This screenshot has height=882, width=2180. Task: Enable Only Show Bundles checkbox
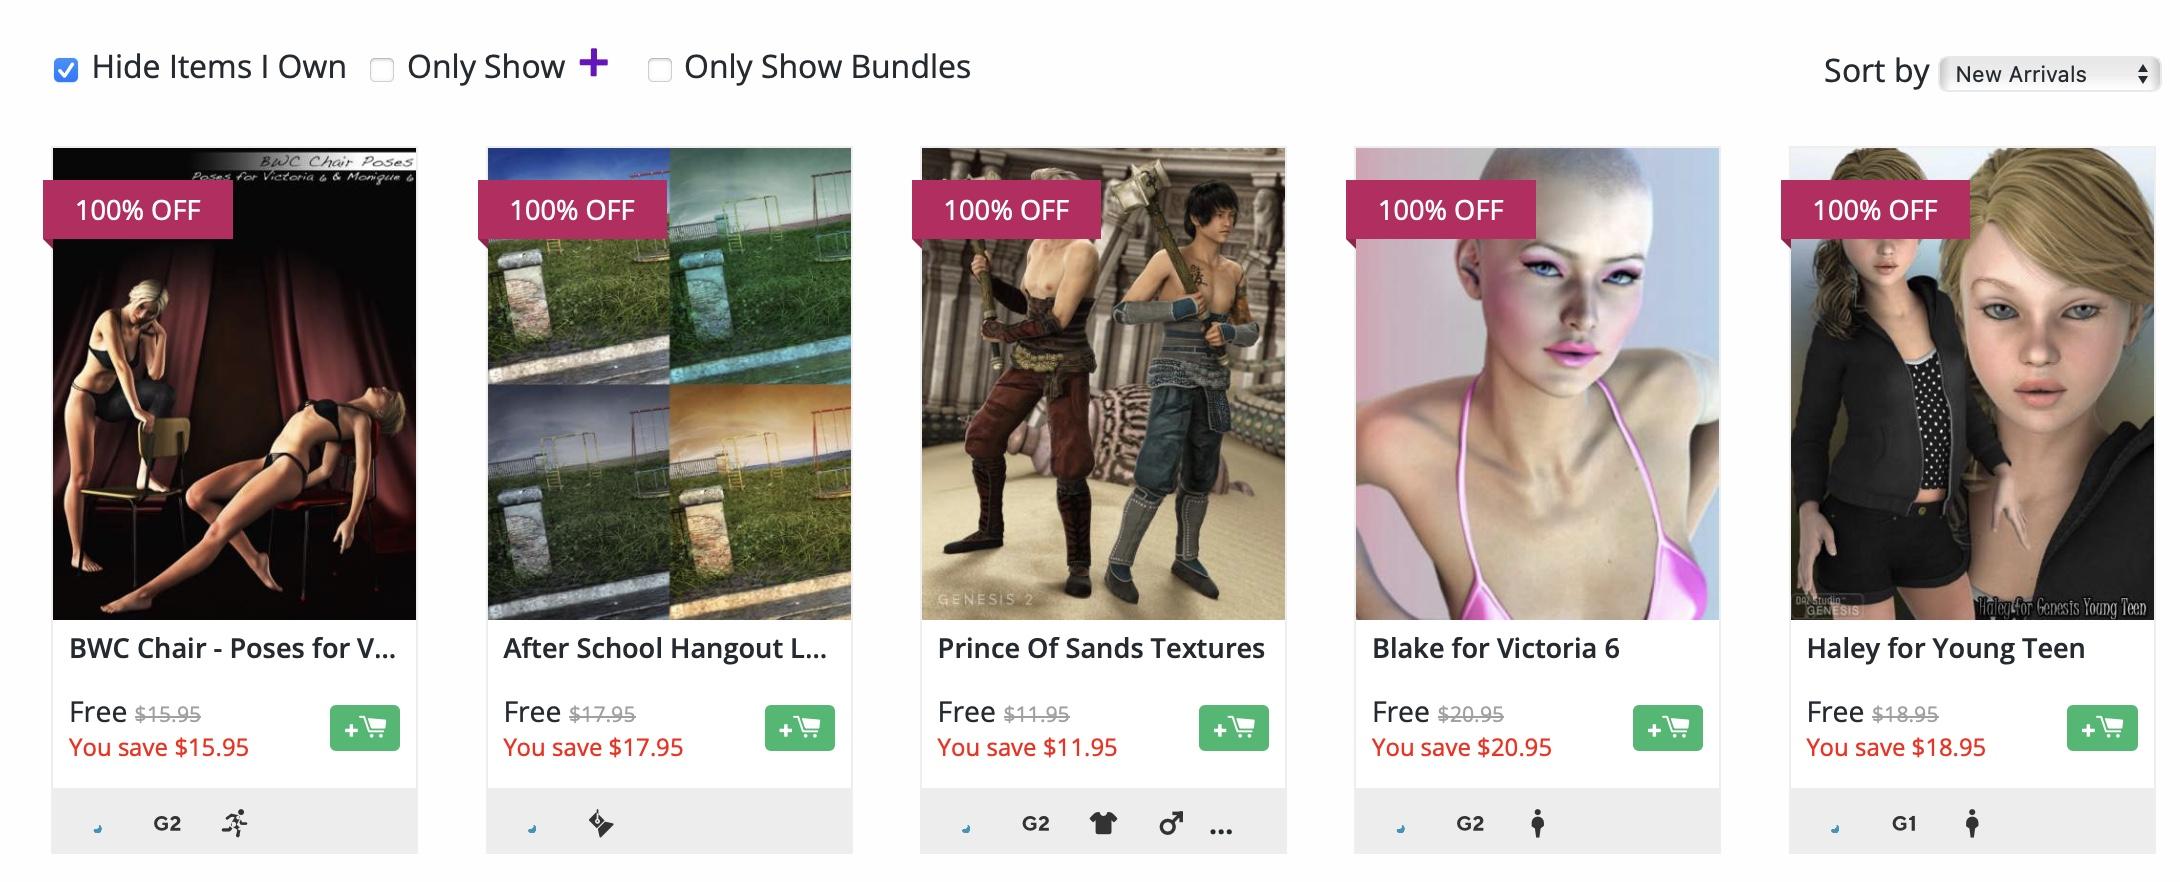pos(659,70)
